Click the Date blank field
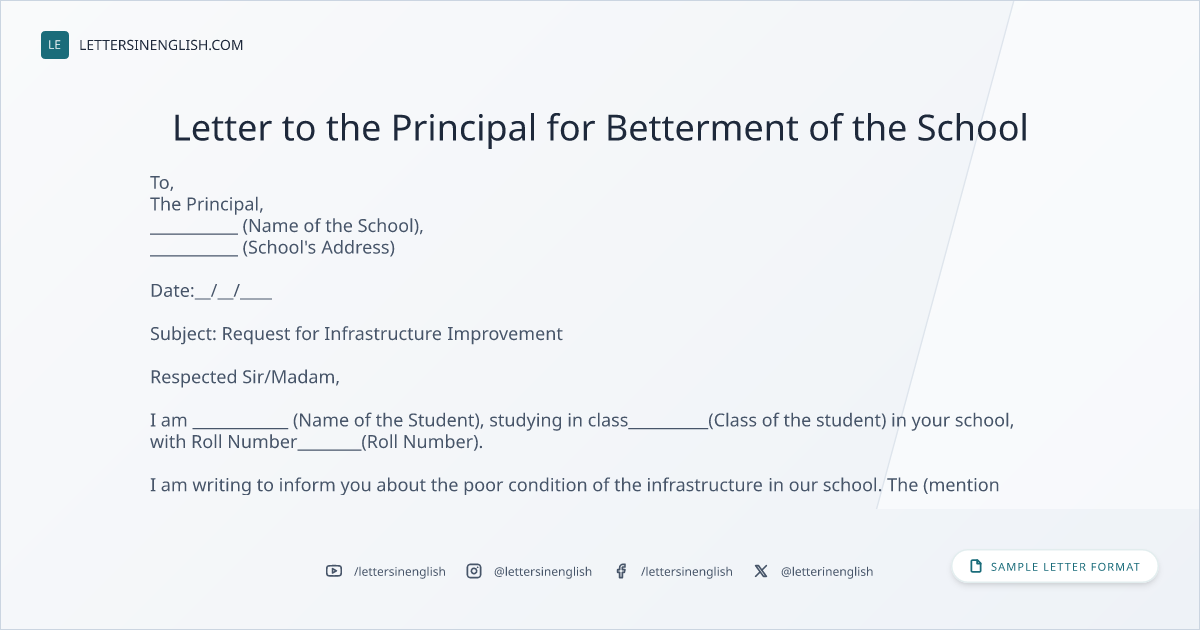 point(234,291)
